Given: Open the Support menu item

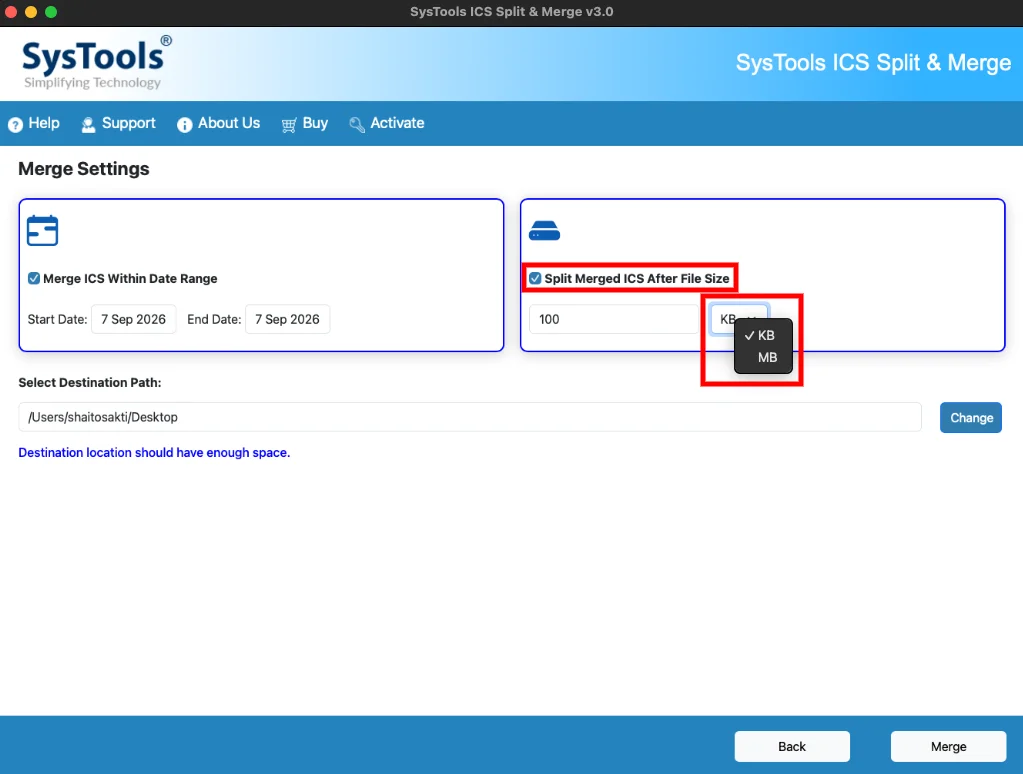Looking at the screenshot, I should (118, 123).
